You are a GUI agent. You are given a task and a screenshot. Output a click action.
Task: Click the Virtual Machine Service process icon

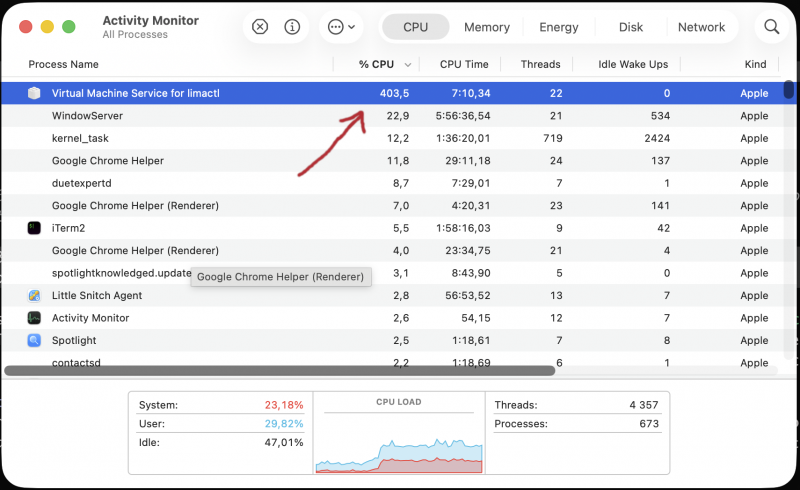[34, 93]
